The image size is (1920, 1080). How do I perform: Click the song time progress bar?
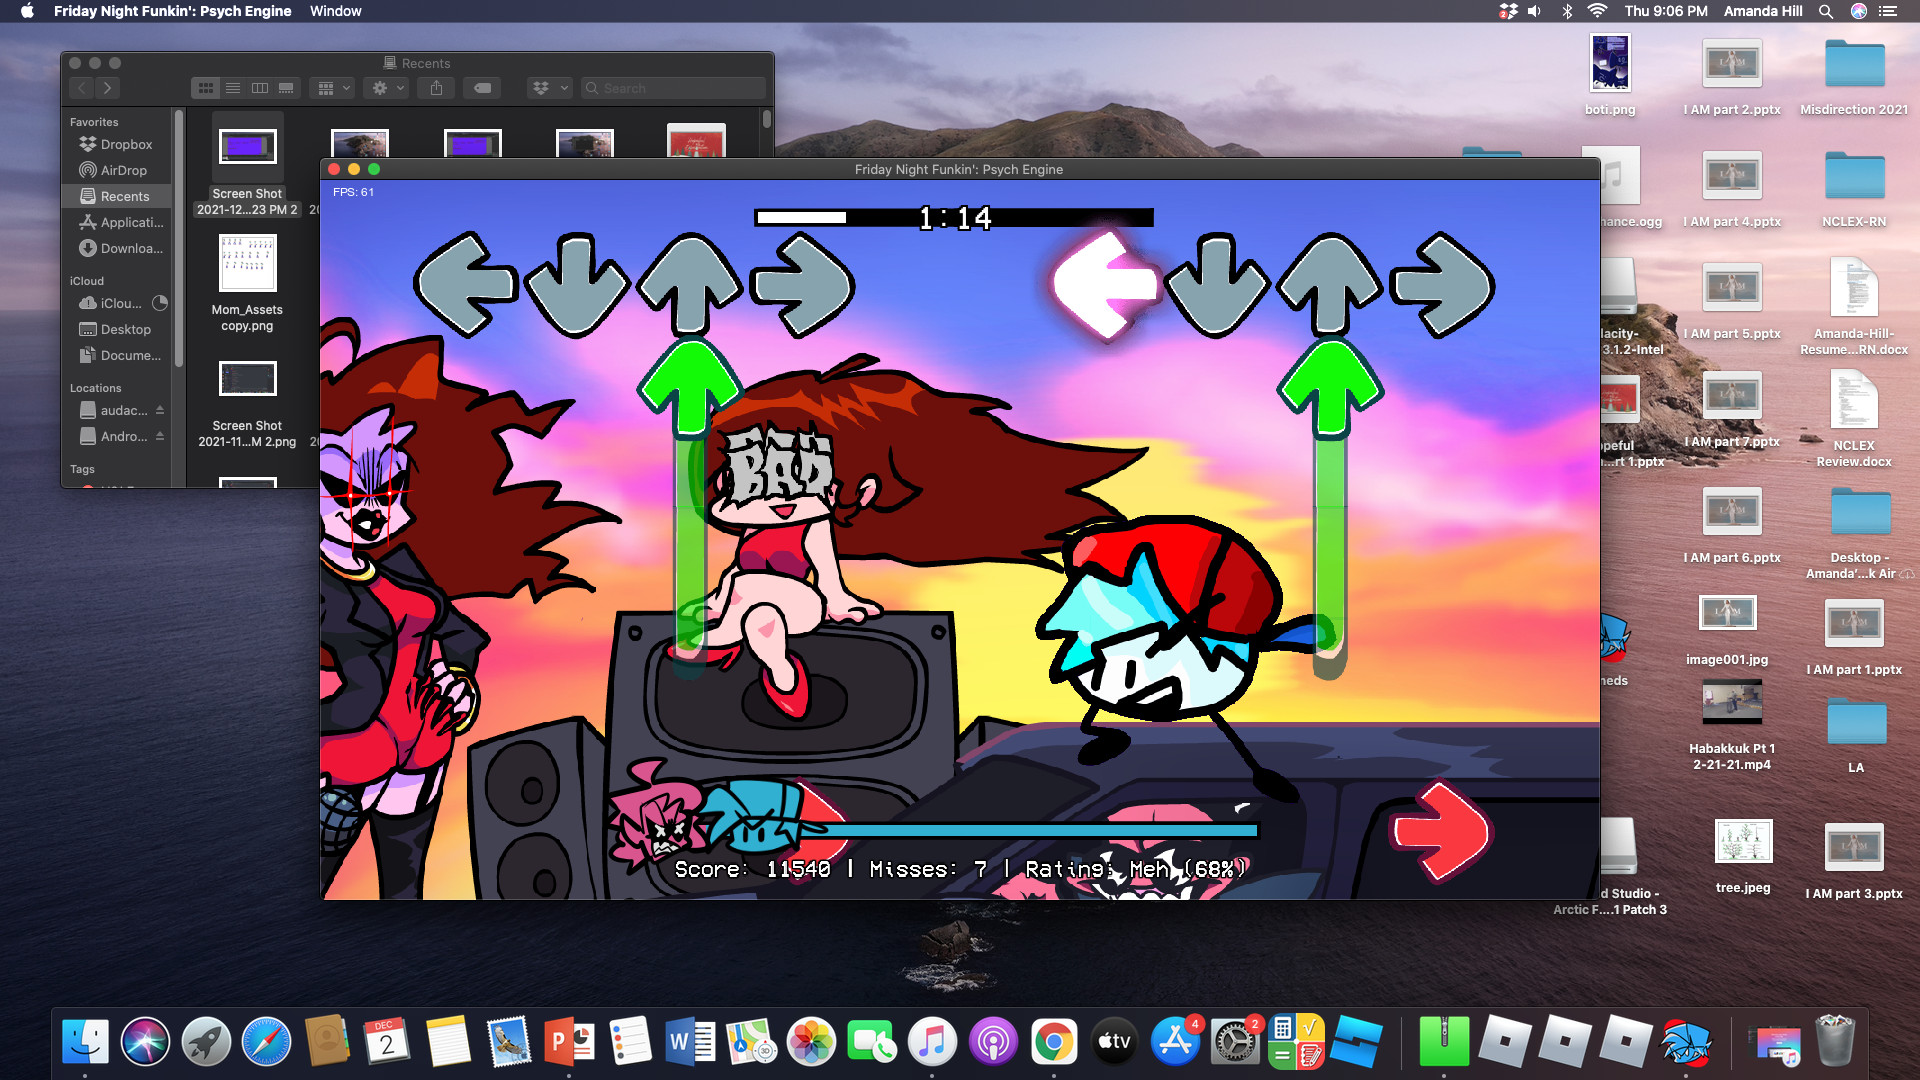click(953, 217)
